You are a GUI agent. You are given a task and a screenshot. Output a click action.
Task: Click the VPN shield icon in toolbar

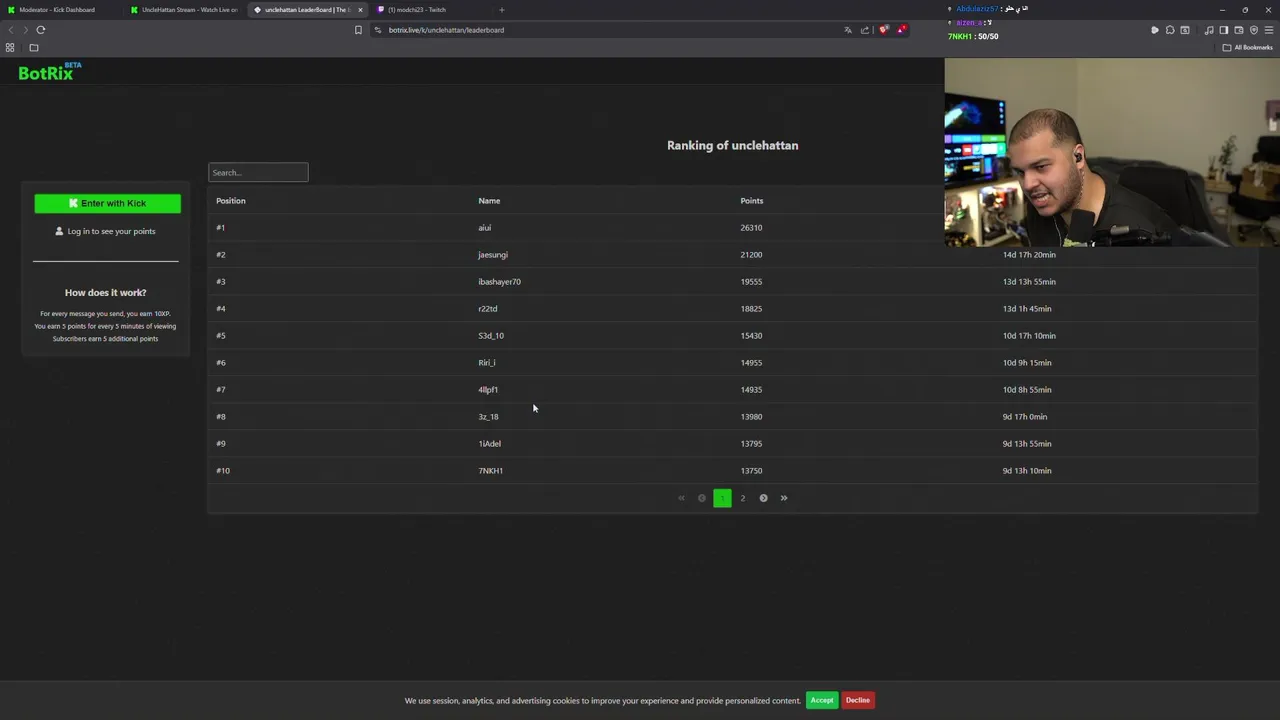(x=1254, y=30)
